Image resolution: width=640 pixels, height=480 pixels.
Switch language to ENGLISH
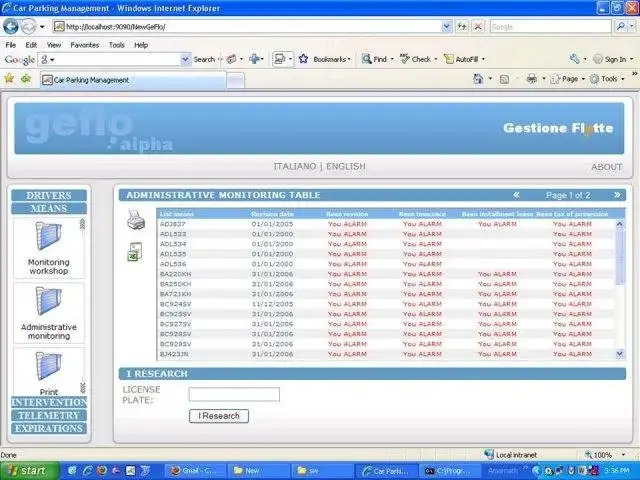(346, 166)
